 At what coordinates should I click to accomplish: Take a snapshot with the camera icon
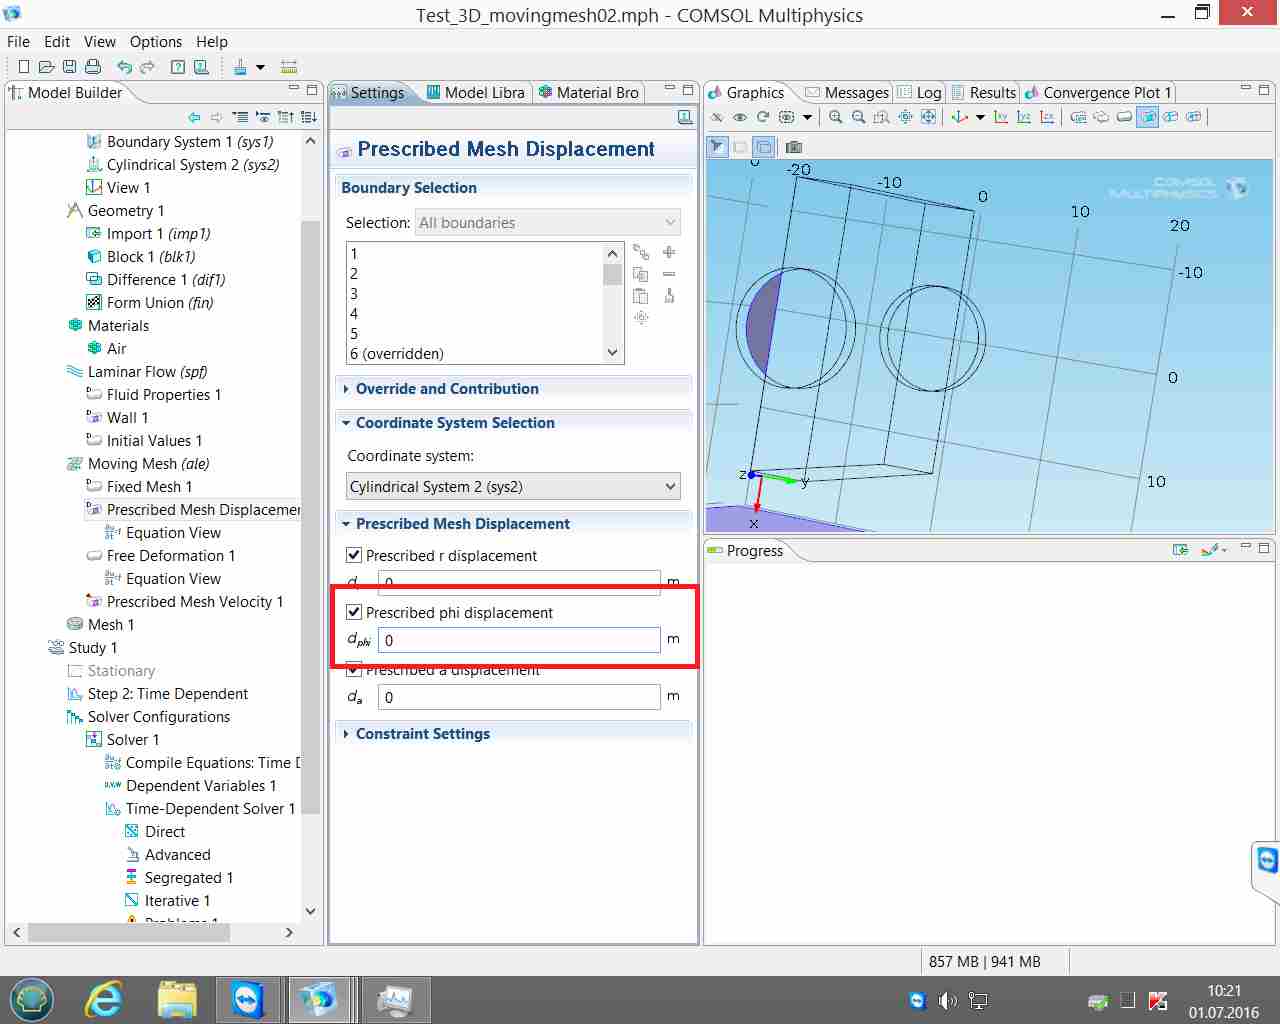pyautogui.click(x=794, y=147)
